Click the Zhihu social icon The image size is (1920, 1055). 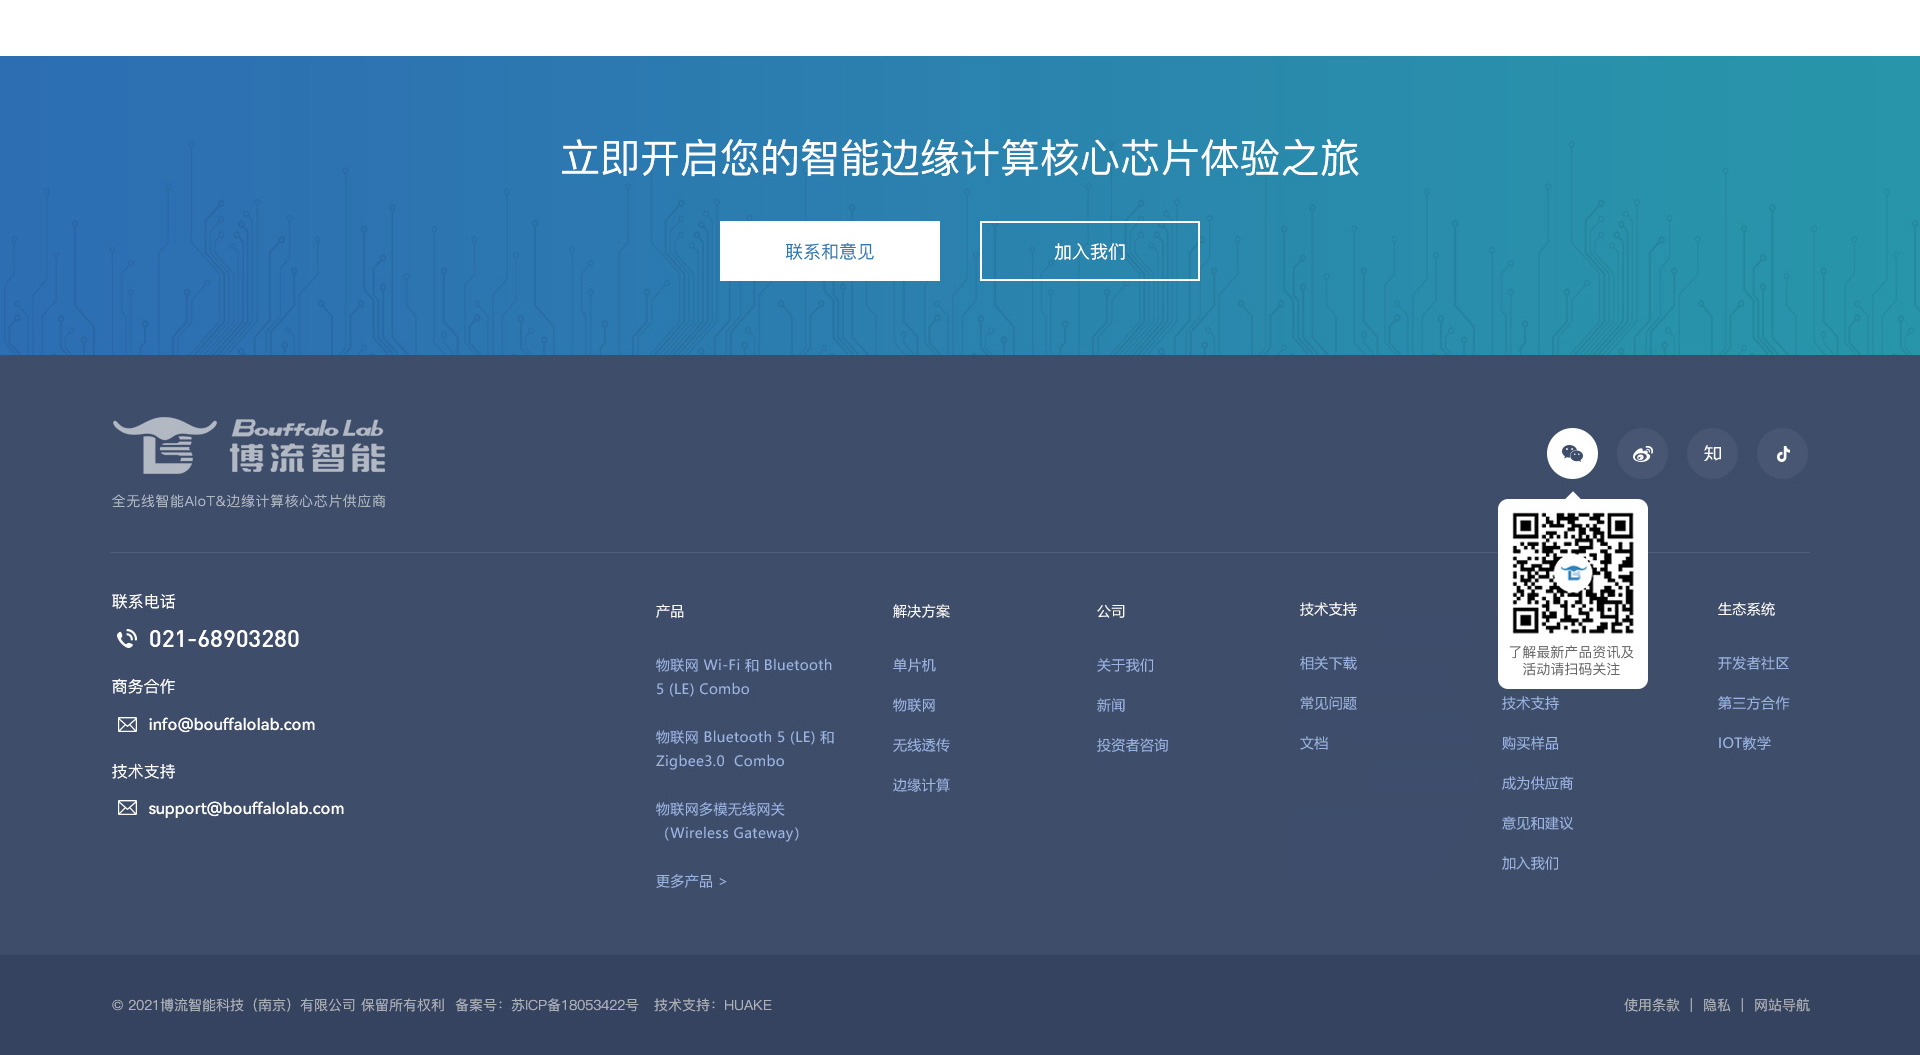point(1712,454)
